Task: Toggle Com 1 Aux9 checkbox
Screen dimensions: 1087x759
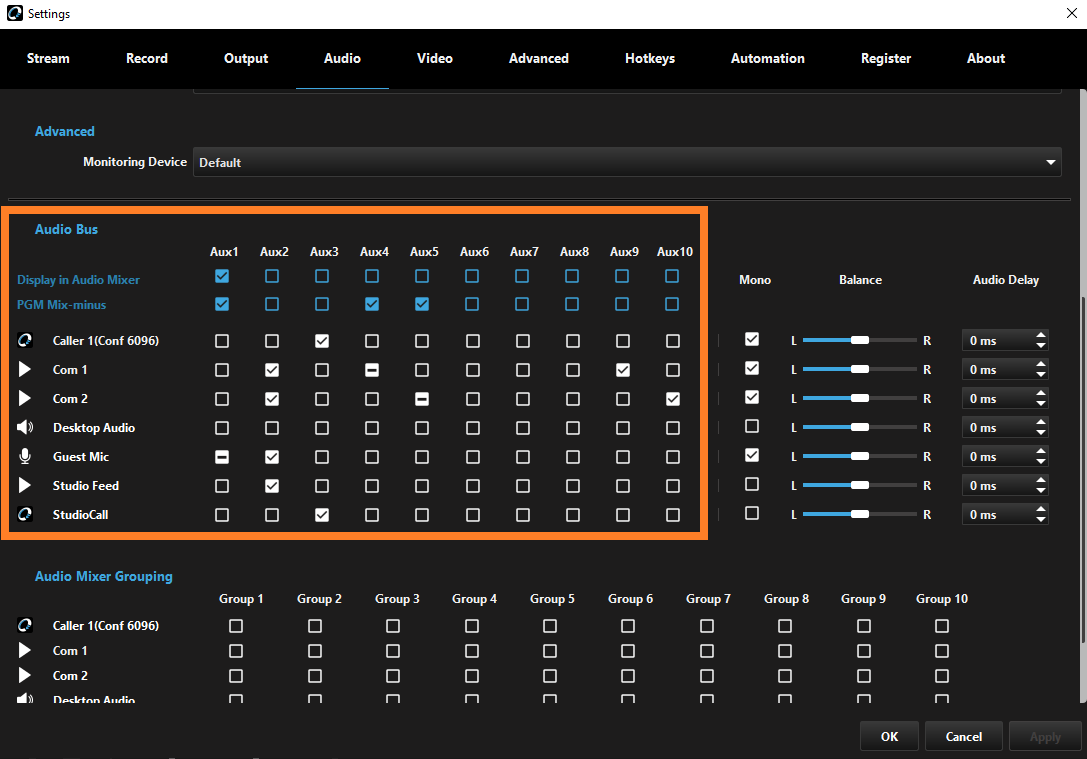Action: pos(623,370)
